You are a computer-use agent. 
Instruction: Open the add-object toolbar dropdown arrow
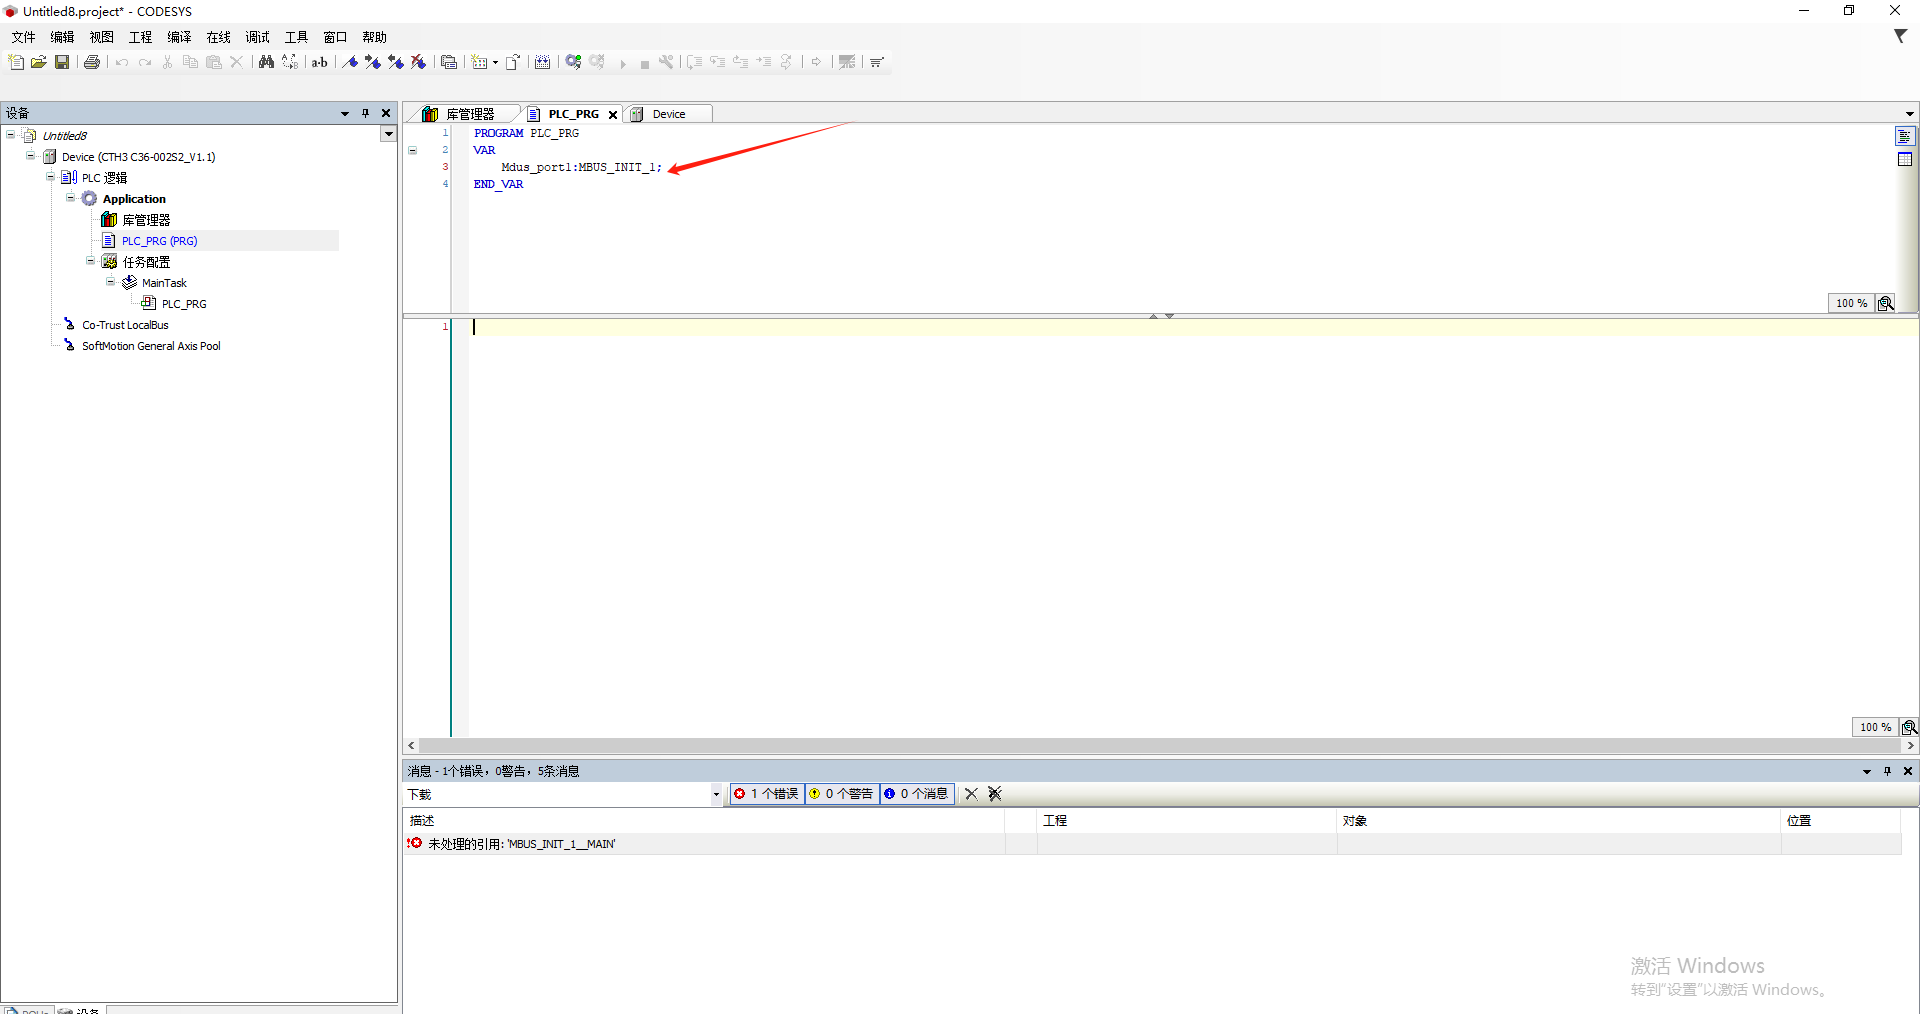[495, 62]
